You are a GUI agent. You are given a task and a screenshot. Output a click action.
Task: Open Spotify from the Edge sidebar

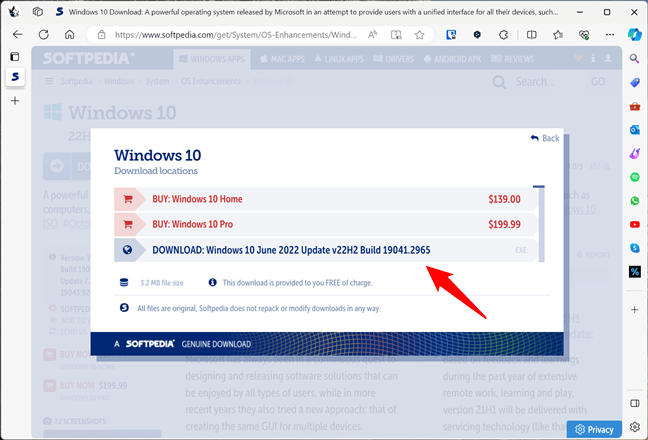(635, 177)
